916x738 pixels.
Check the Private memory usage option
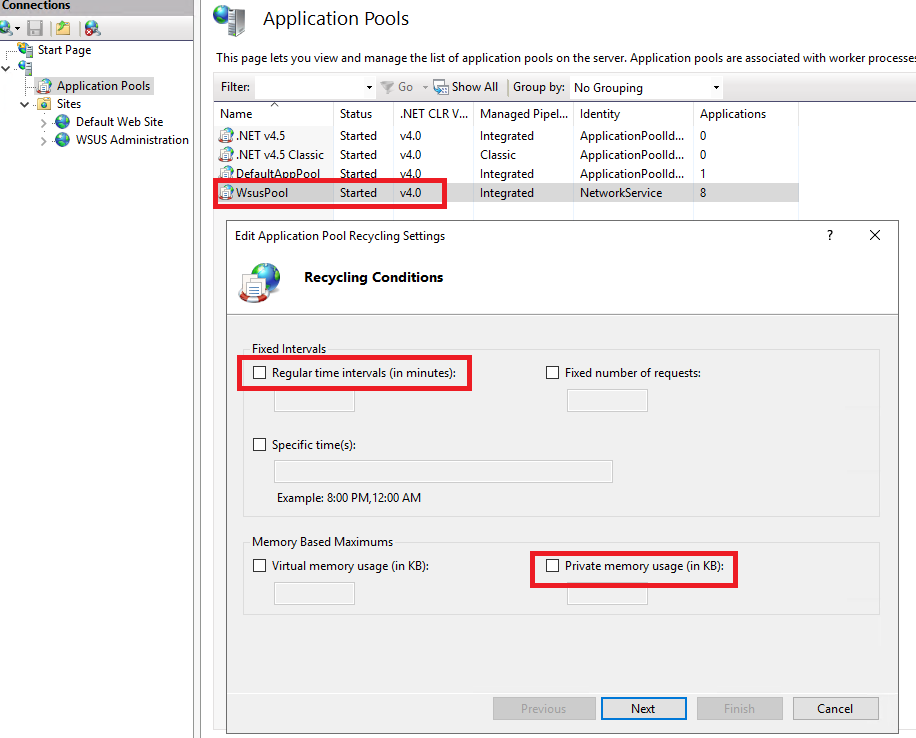(x=553, y=566)
